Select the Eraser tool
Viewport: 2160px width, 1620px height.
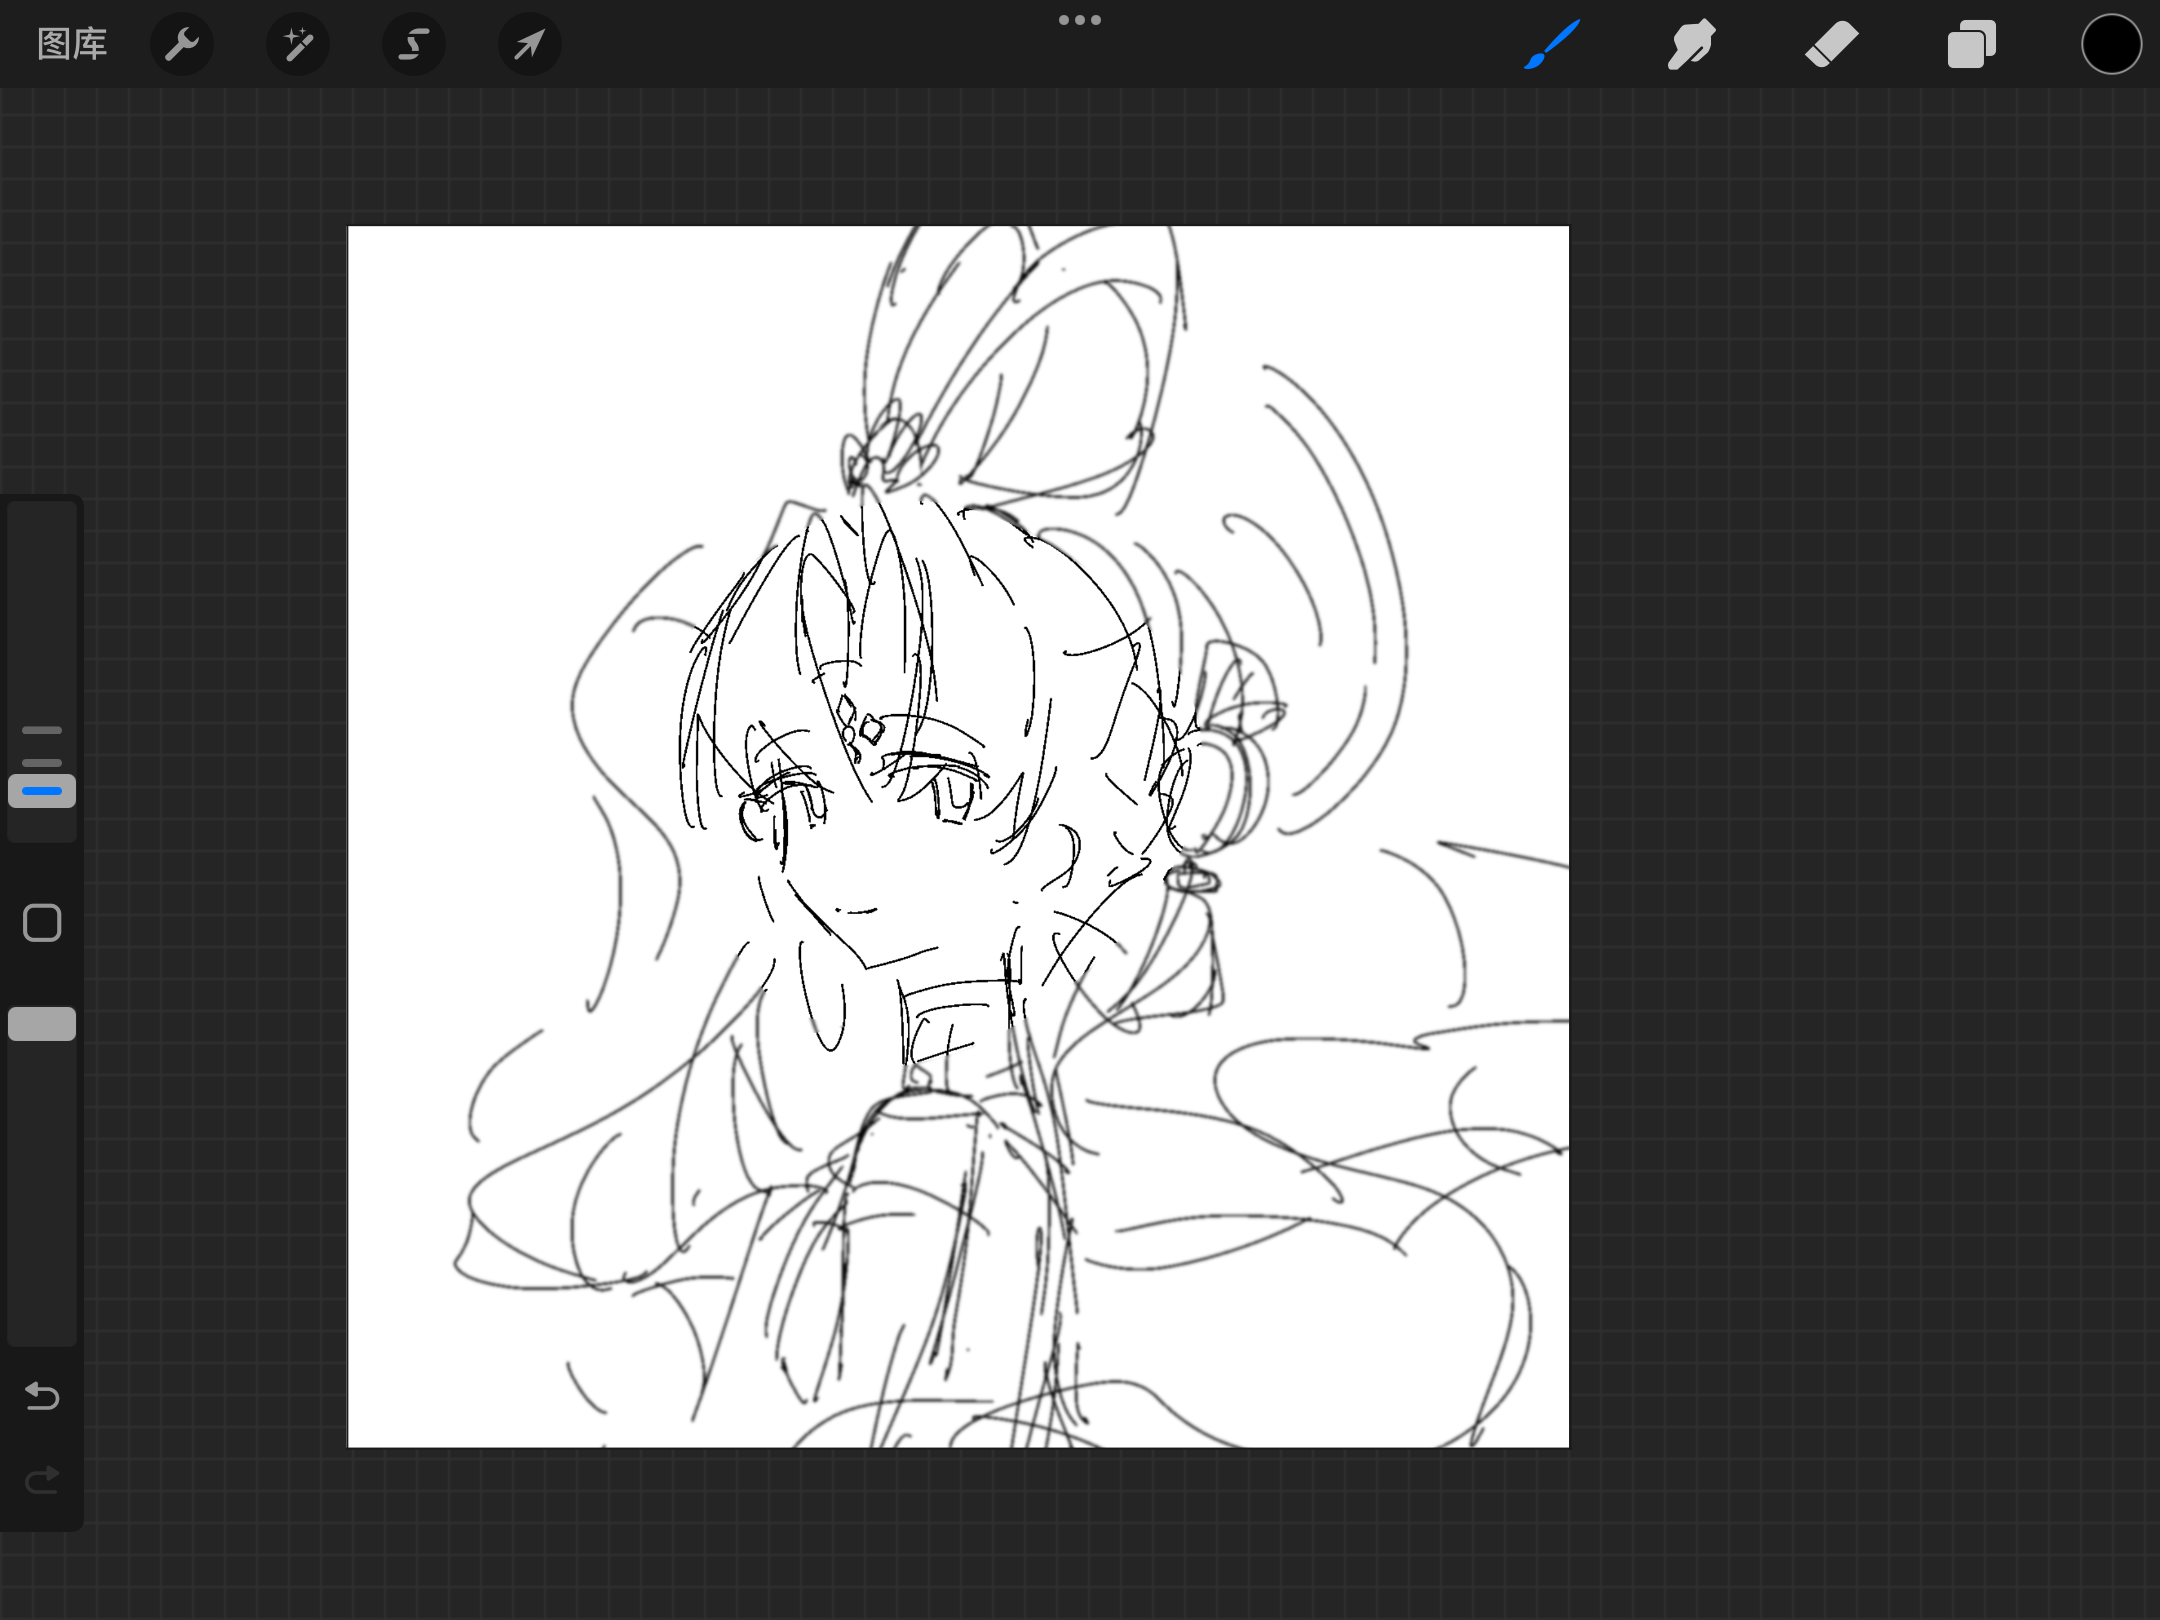(x=1831, y=44)
